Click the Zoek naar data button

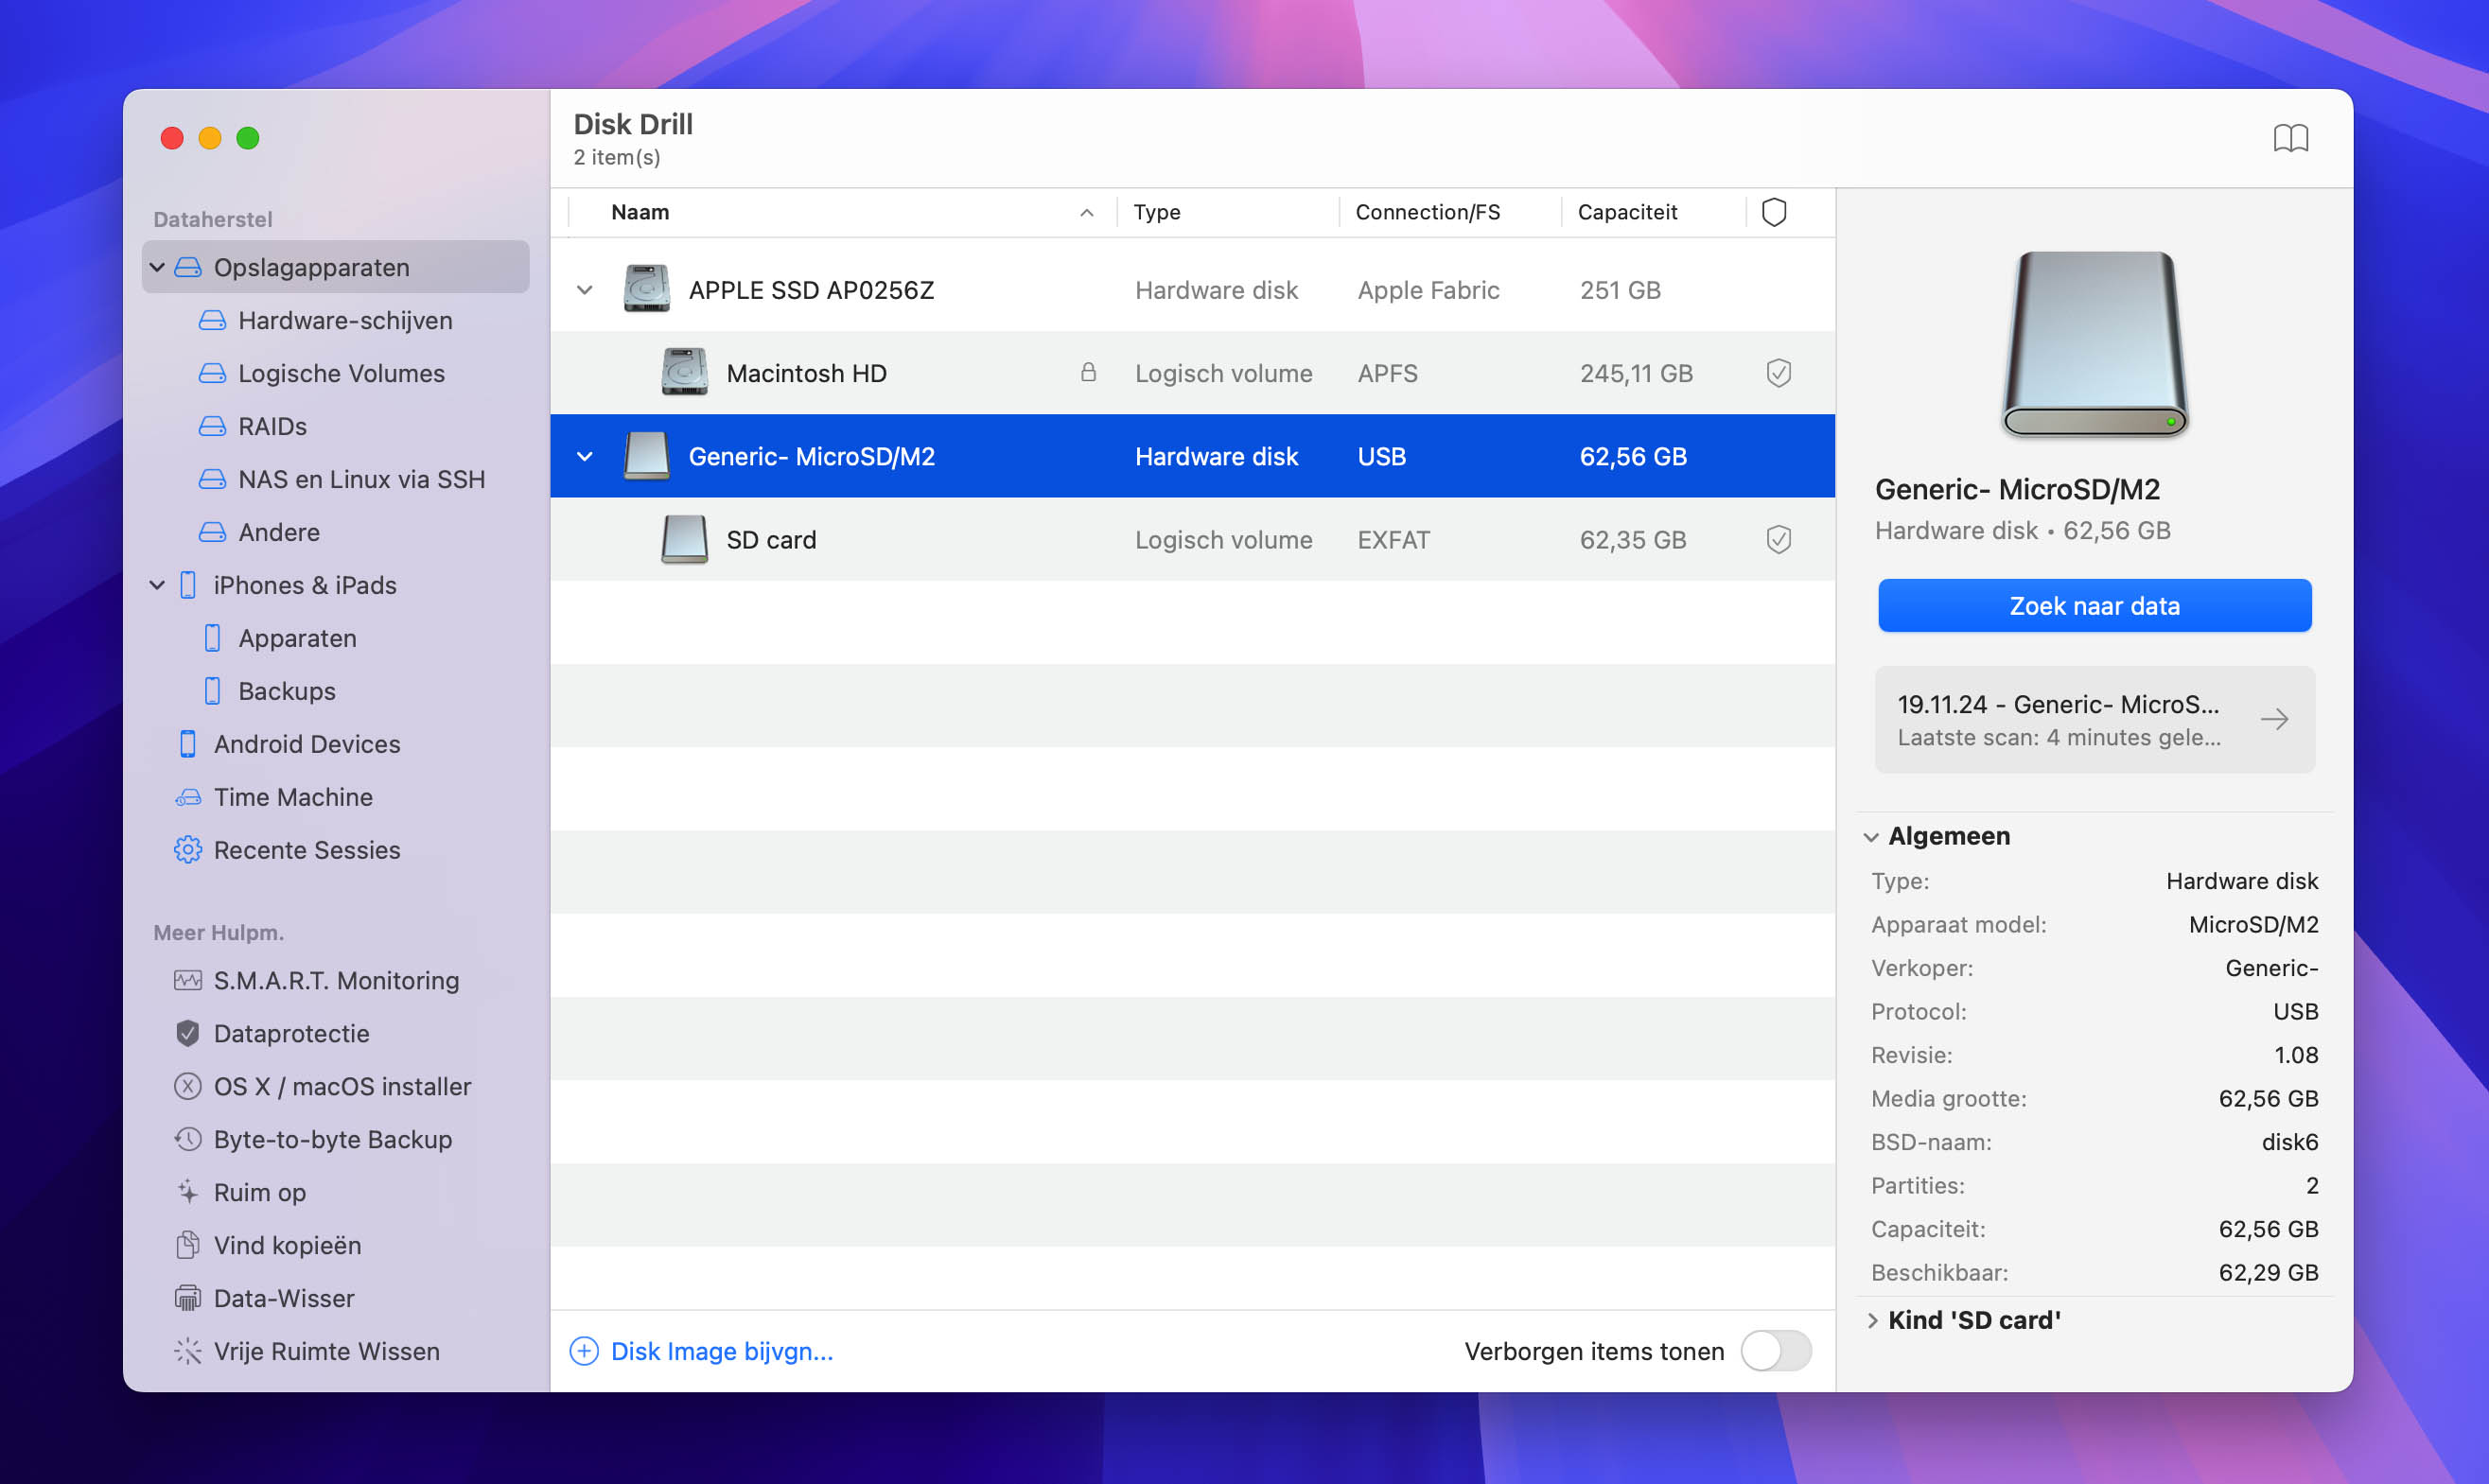point(2094,606)
